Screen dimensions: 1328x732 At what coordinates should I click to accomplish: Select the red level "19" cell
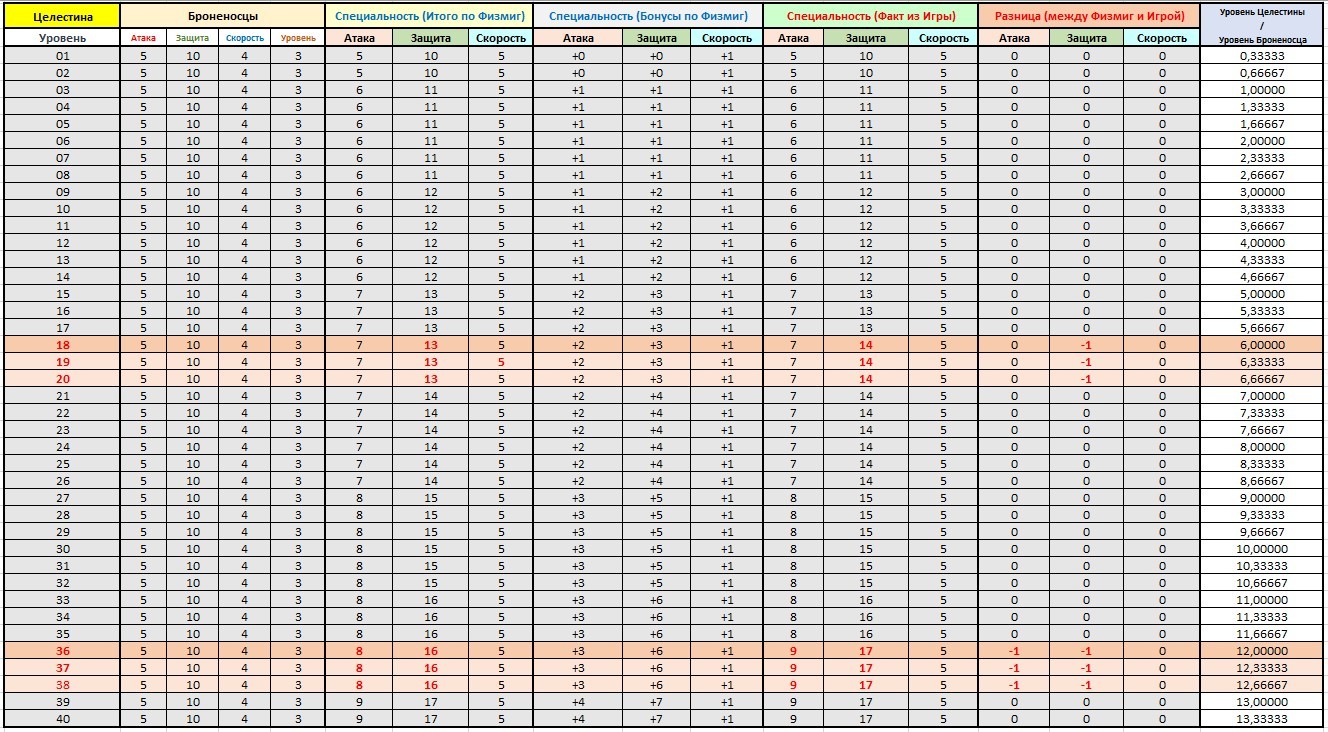pyautogui.click(x=62, y=362)
